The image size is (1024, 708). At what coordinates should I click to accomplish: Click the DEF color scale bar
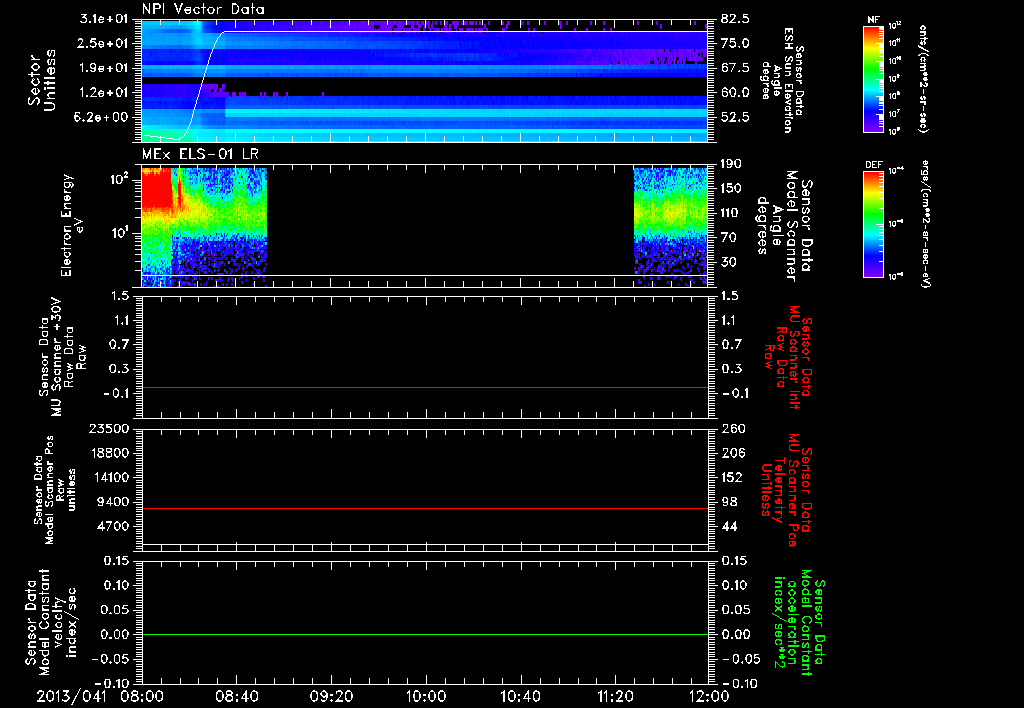click(x=873, y=223)
